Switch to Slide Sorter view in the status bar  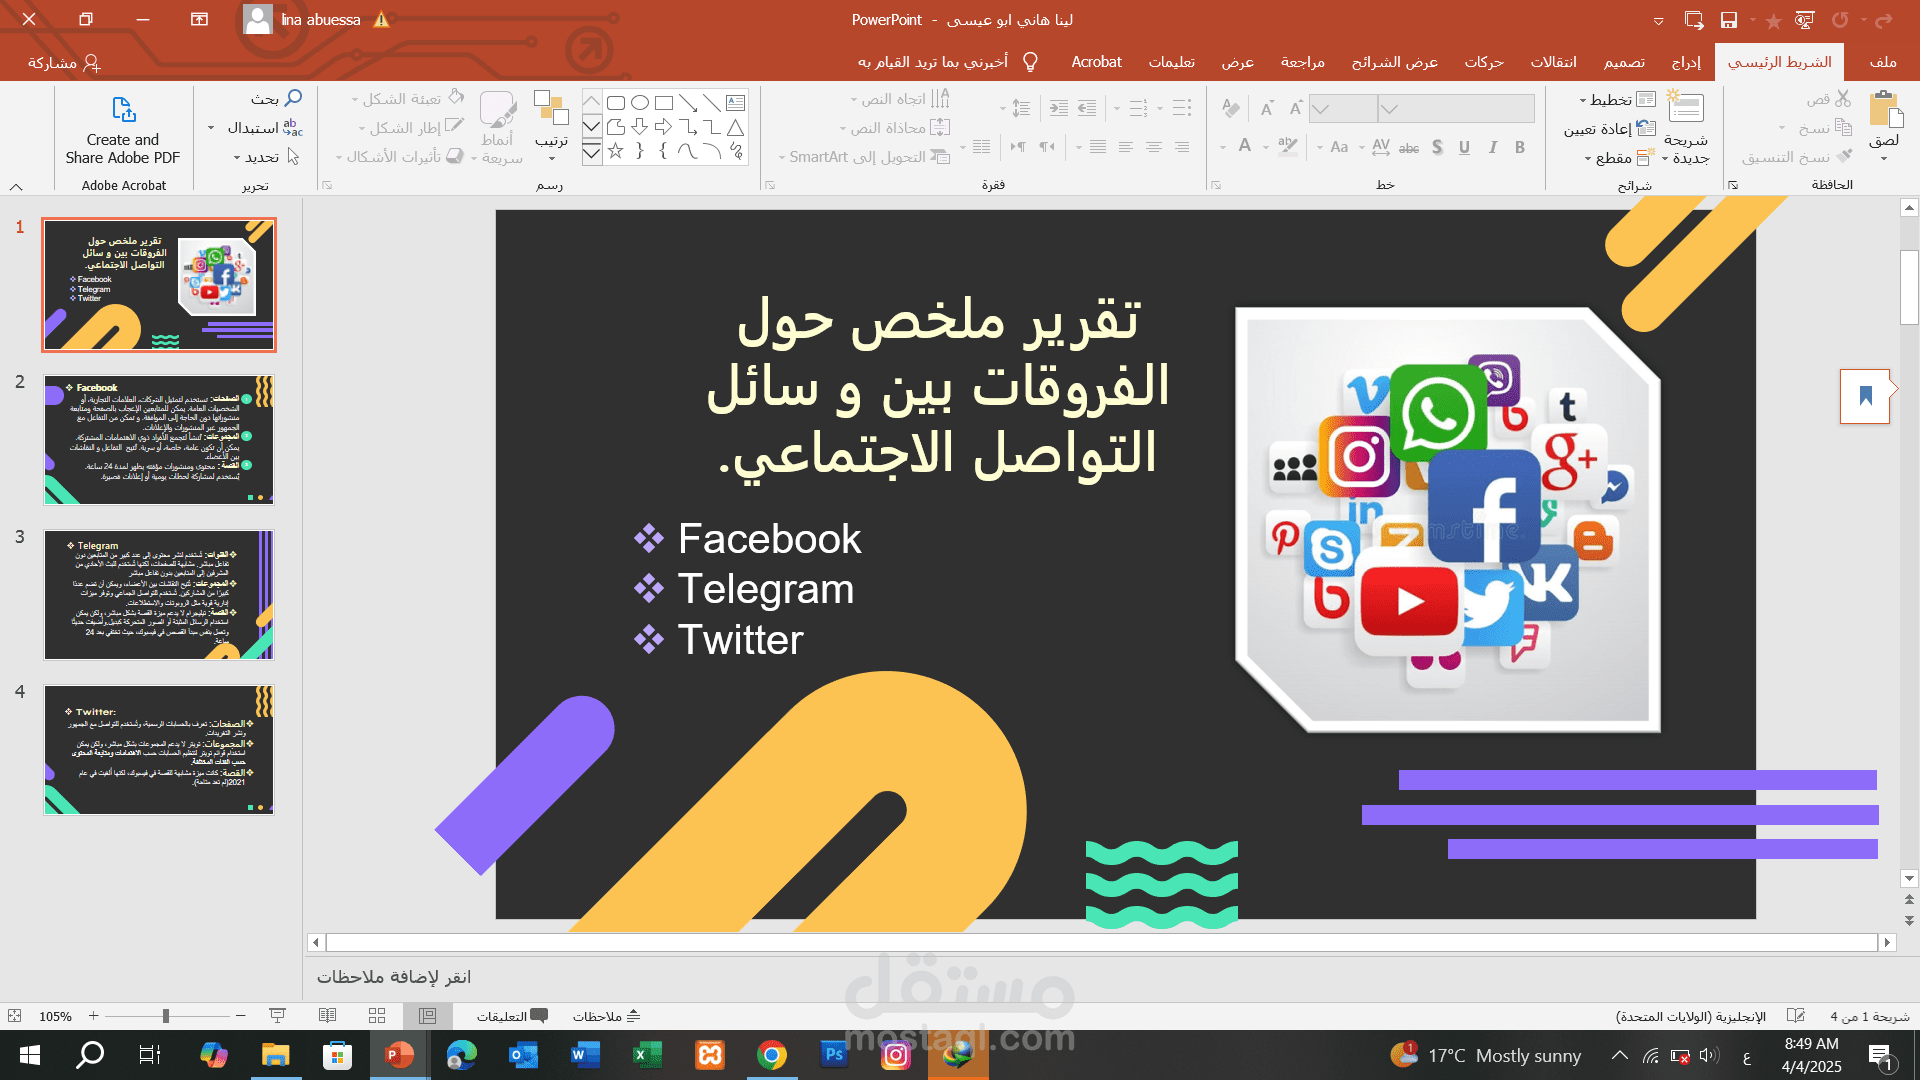(x=377, y=1016)
